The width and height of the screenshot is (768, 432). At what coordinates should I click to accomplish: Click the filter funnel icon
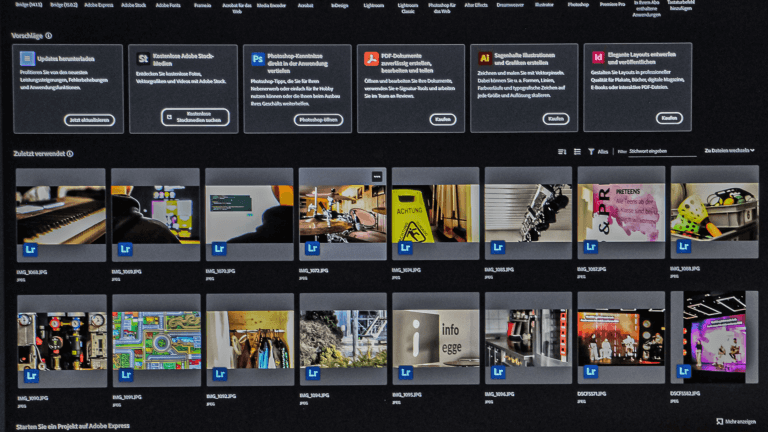(591, 151)
